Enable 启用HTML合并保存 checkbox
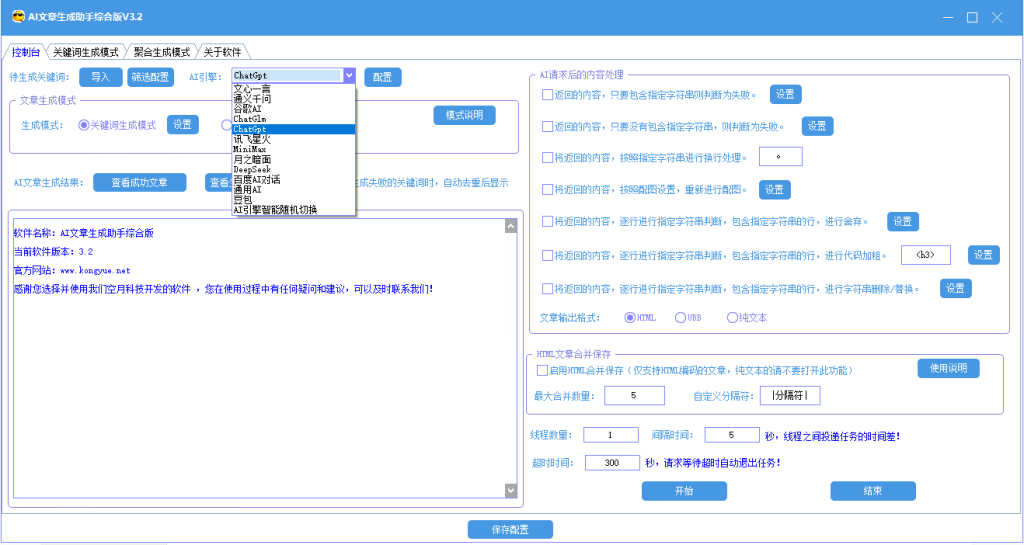The height and width of the screenshot is (545, 1024). (541, 370)
